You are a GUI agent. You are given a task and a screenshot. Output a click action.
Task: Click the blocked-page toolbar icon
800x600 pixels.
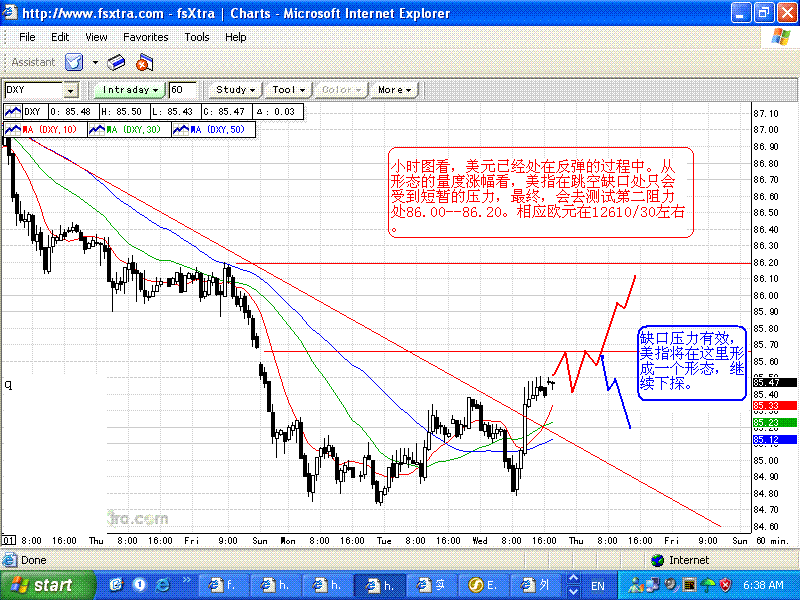point(144,63)
